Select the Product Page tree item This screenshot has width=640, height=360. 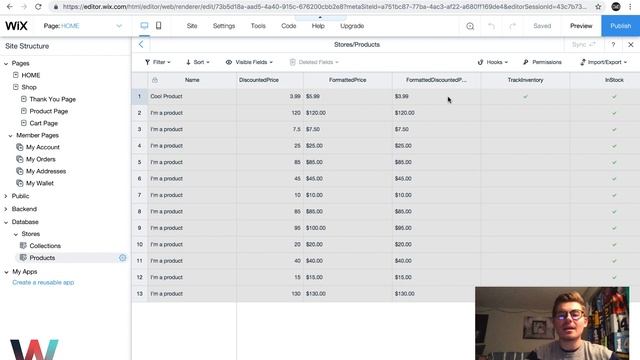coord(49,111)
